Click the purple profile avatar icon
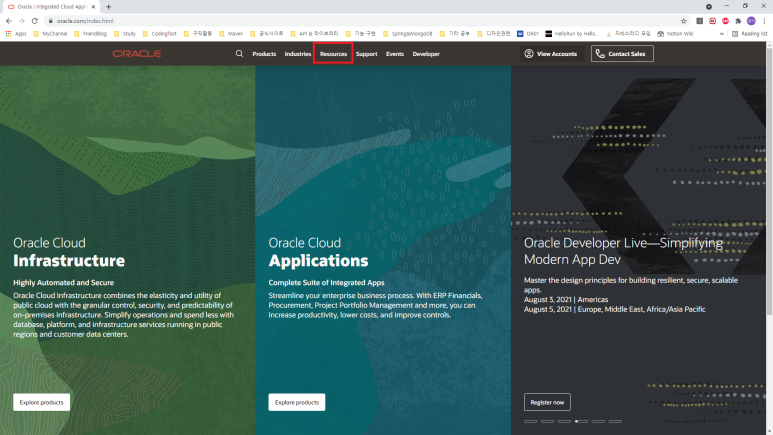This screenshot has height=435, width=773. pyautogui.click(x=751, y=21)
